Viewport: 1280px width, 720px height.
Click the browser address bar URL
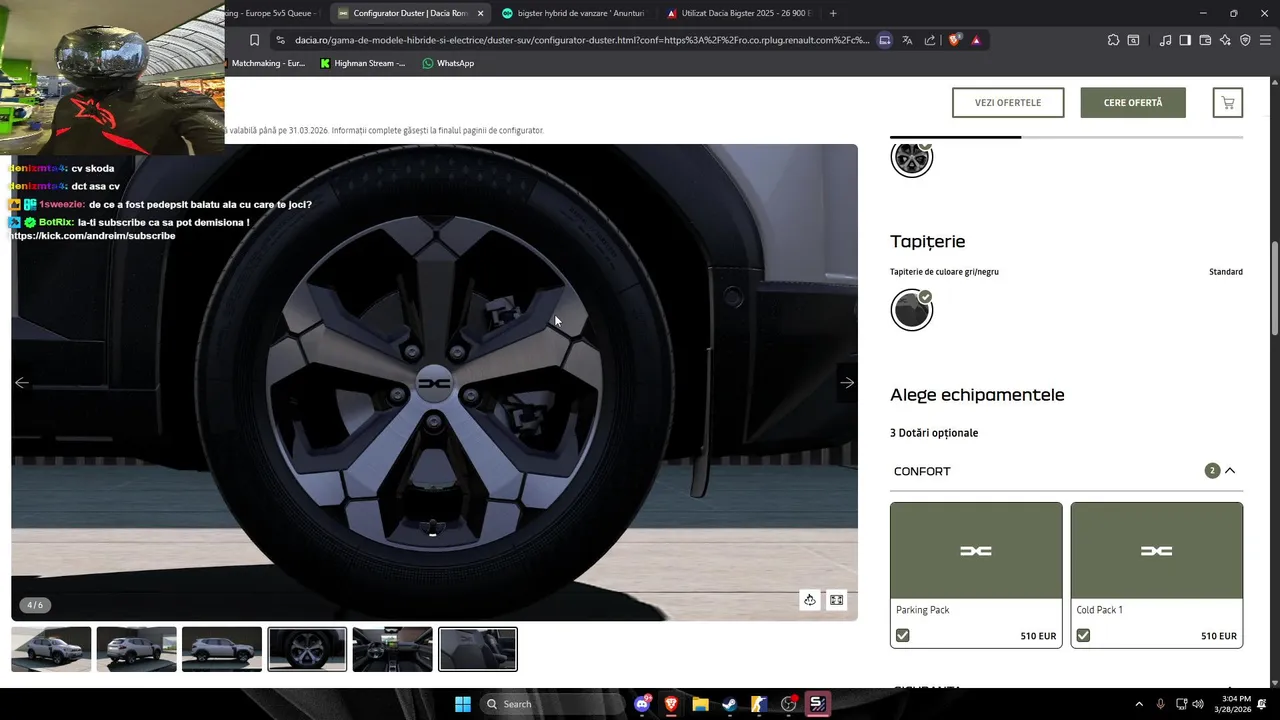[x=582, y=40]
